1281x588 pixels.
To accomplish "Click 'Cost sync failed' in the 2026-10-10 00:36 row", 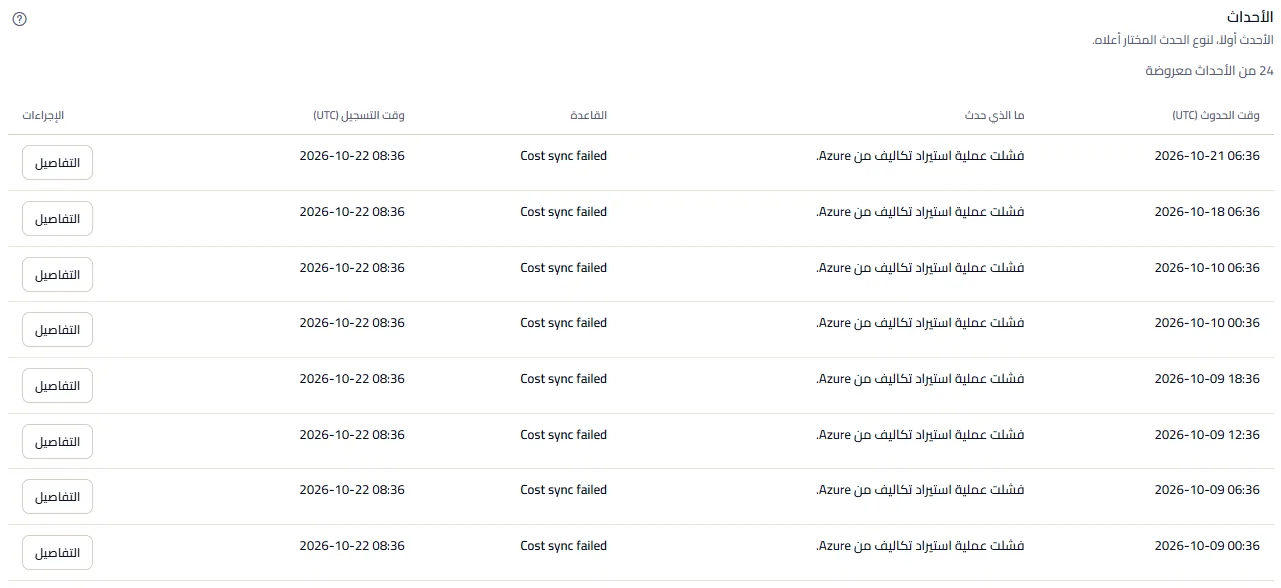I will pyautogui.click(x=564, y=323).
